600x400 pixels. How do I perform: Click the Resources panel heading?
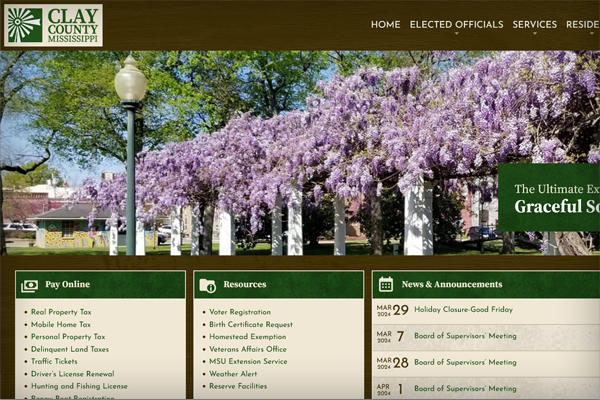click(x=245, y=284)
